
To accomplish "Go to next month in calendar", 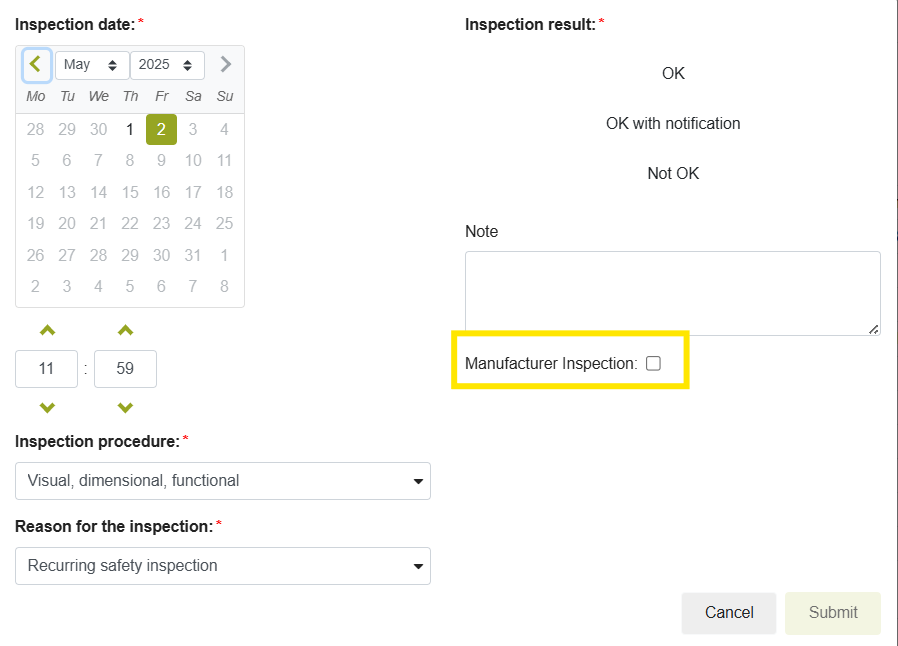I will click(225, 65).
